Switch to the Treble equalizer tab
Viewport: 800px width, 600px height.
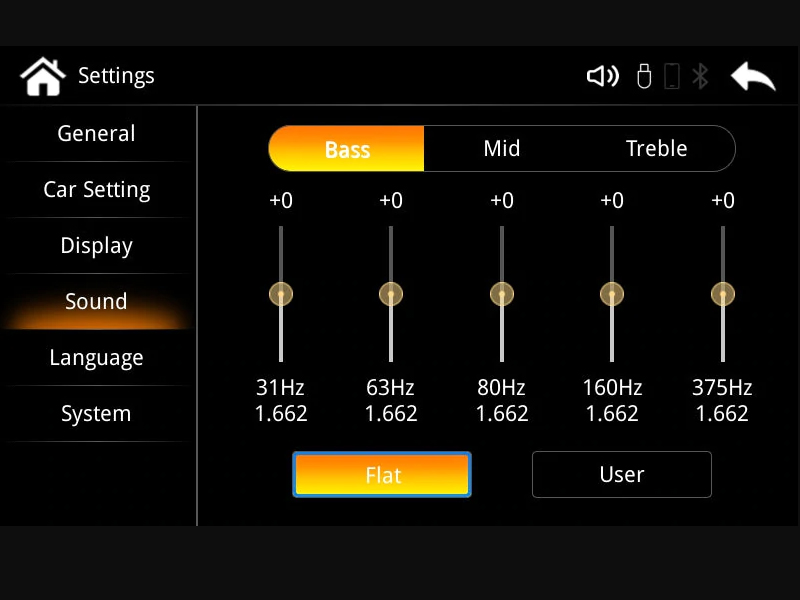[x=656, y=149]
